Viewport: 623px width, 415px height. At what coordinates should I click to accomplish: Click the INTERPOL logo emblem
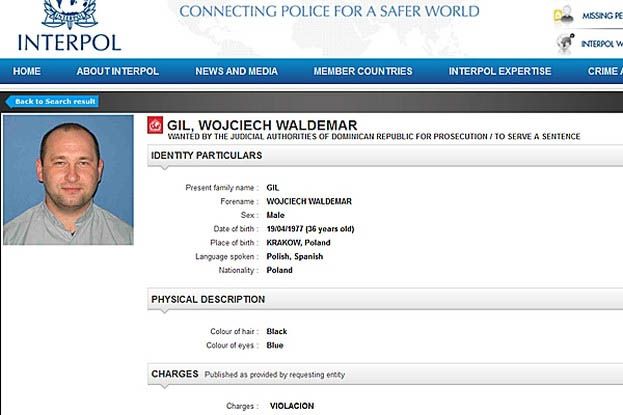(x=70, y=14)
